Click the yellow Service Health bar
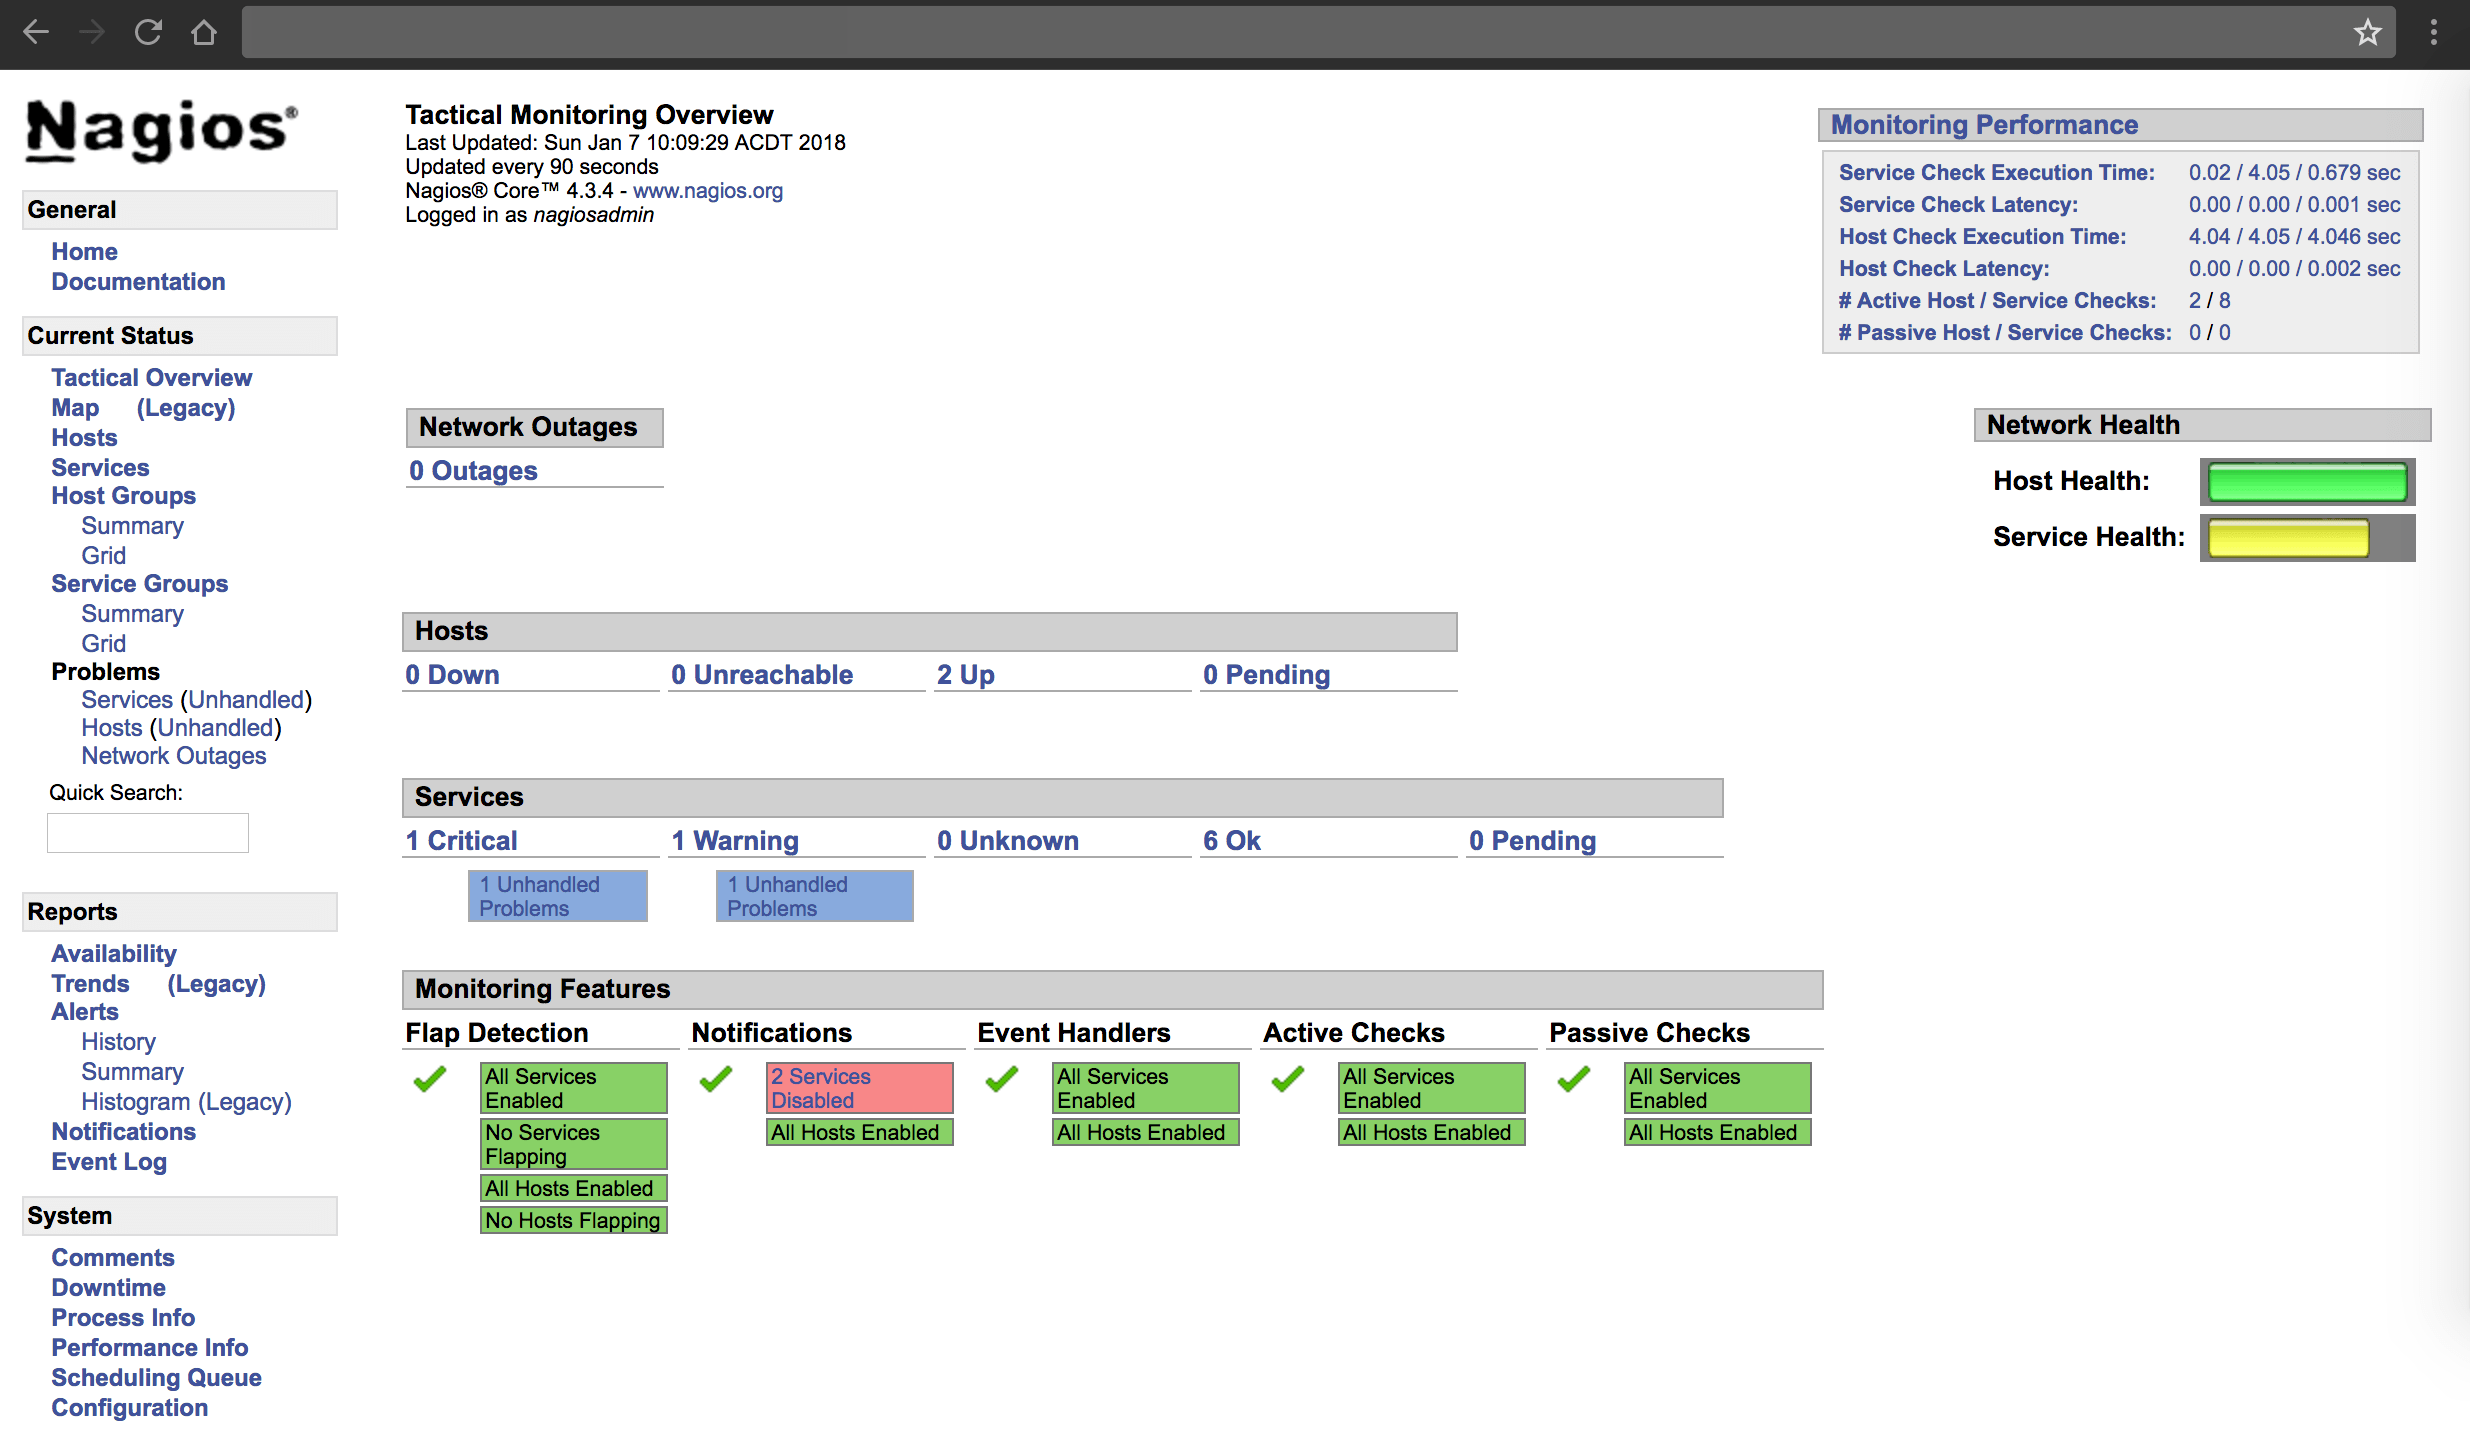Screen dimensions: 2470x1434 coord(2288,538)
